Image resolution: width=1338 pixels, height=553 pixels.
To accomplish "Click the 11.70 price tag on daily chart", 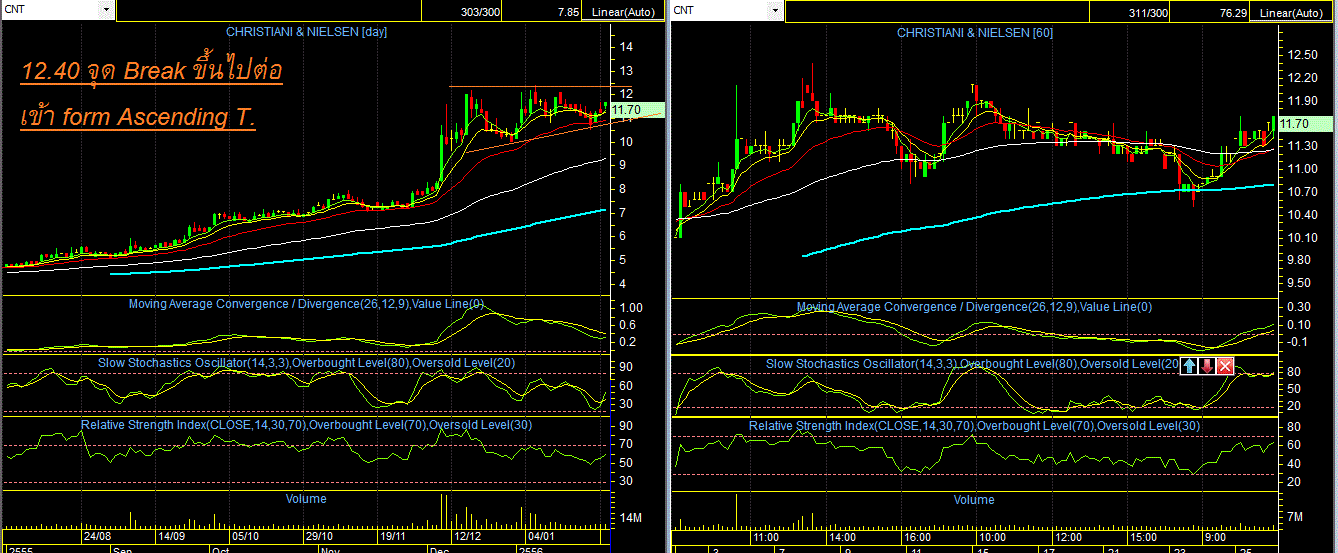I will click(x=627, y=109).
